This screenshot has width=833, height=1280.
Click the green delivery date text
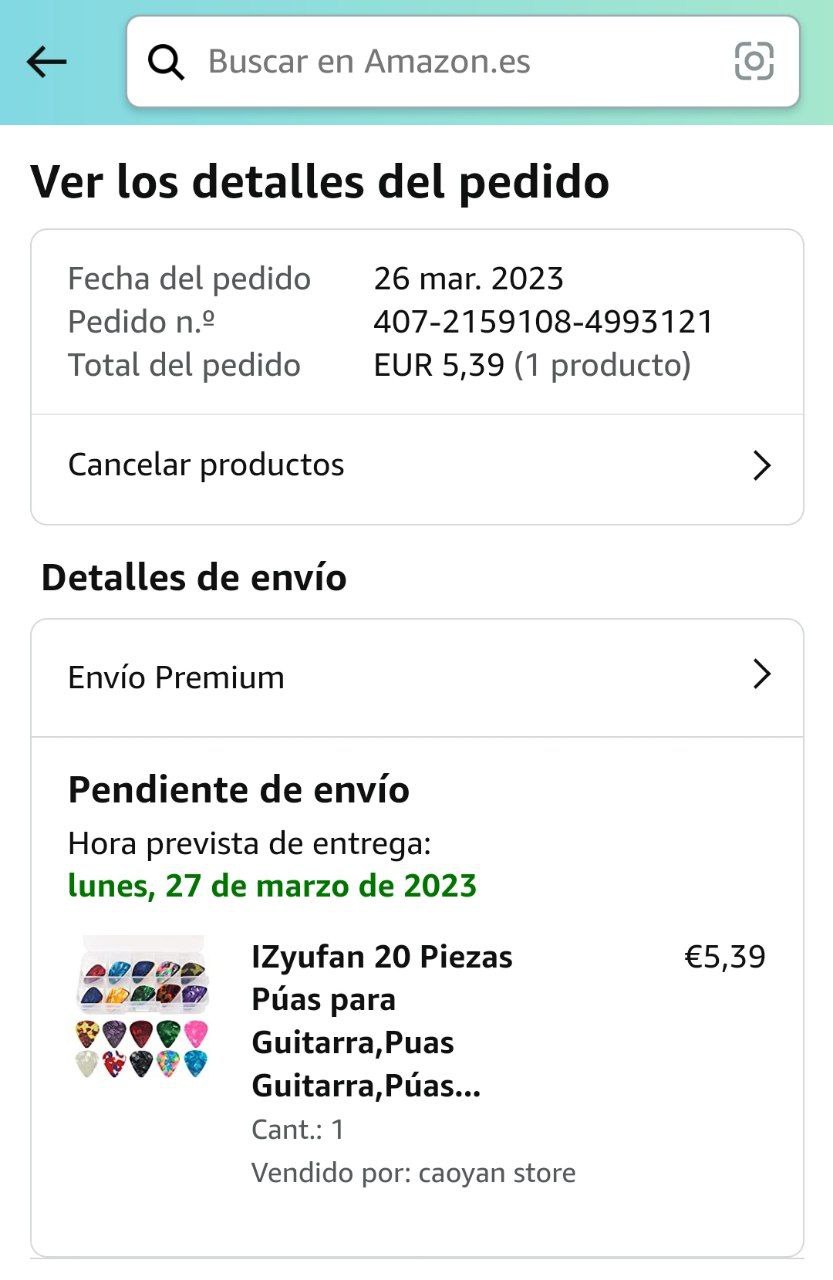(272, 886)
